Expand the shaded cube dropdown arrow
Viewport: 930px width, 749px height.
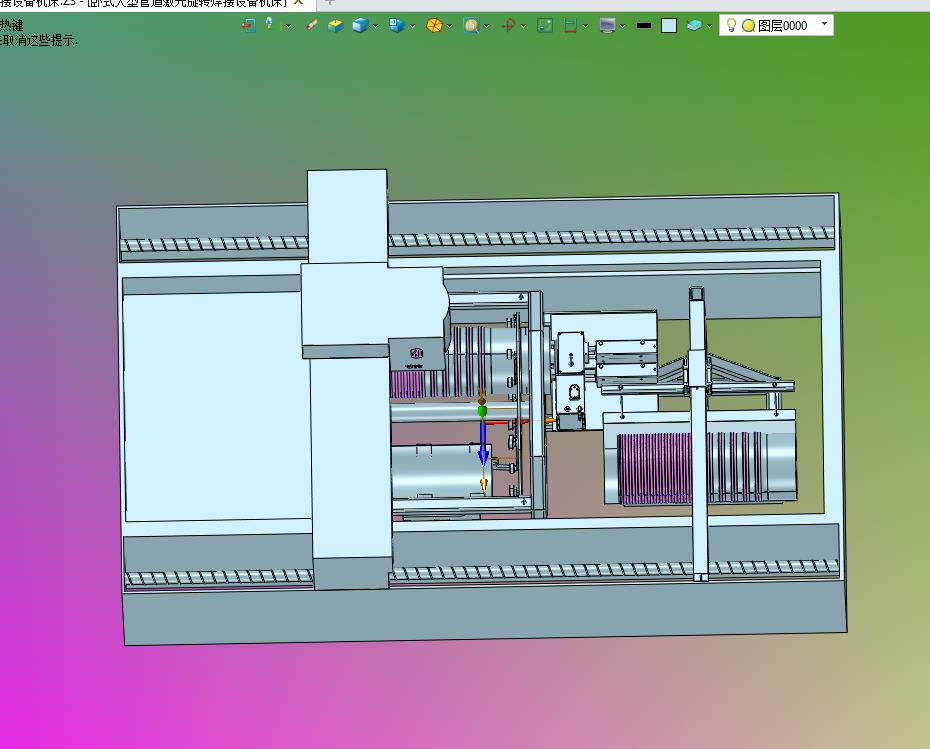(x=375, y=26)
